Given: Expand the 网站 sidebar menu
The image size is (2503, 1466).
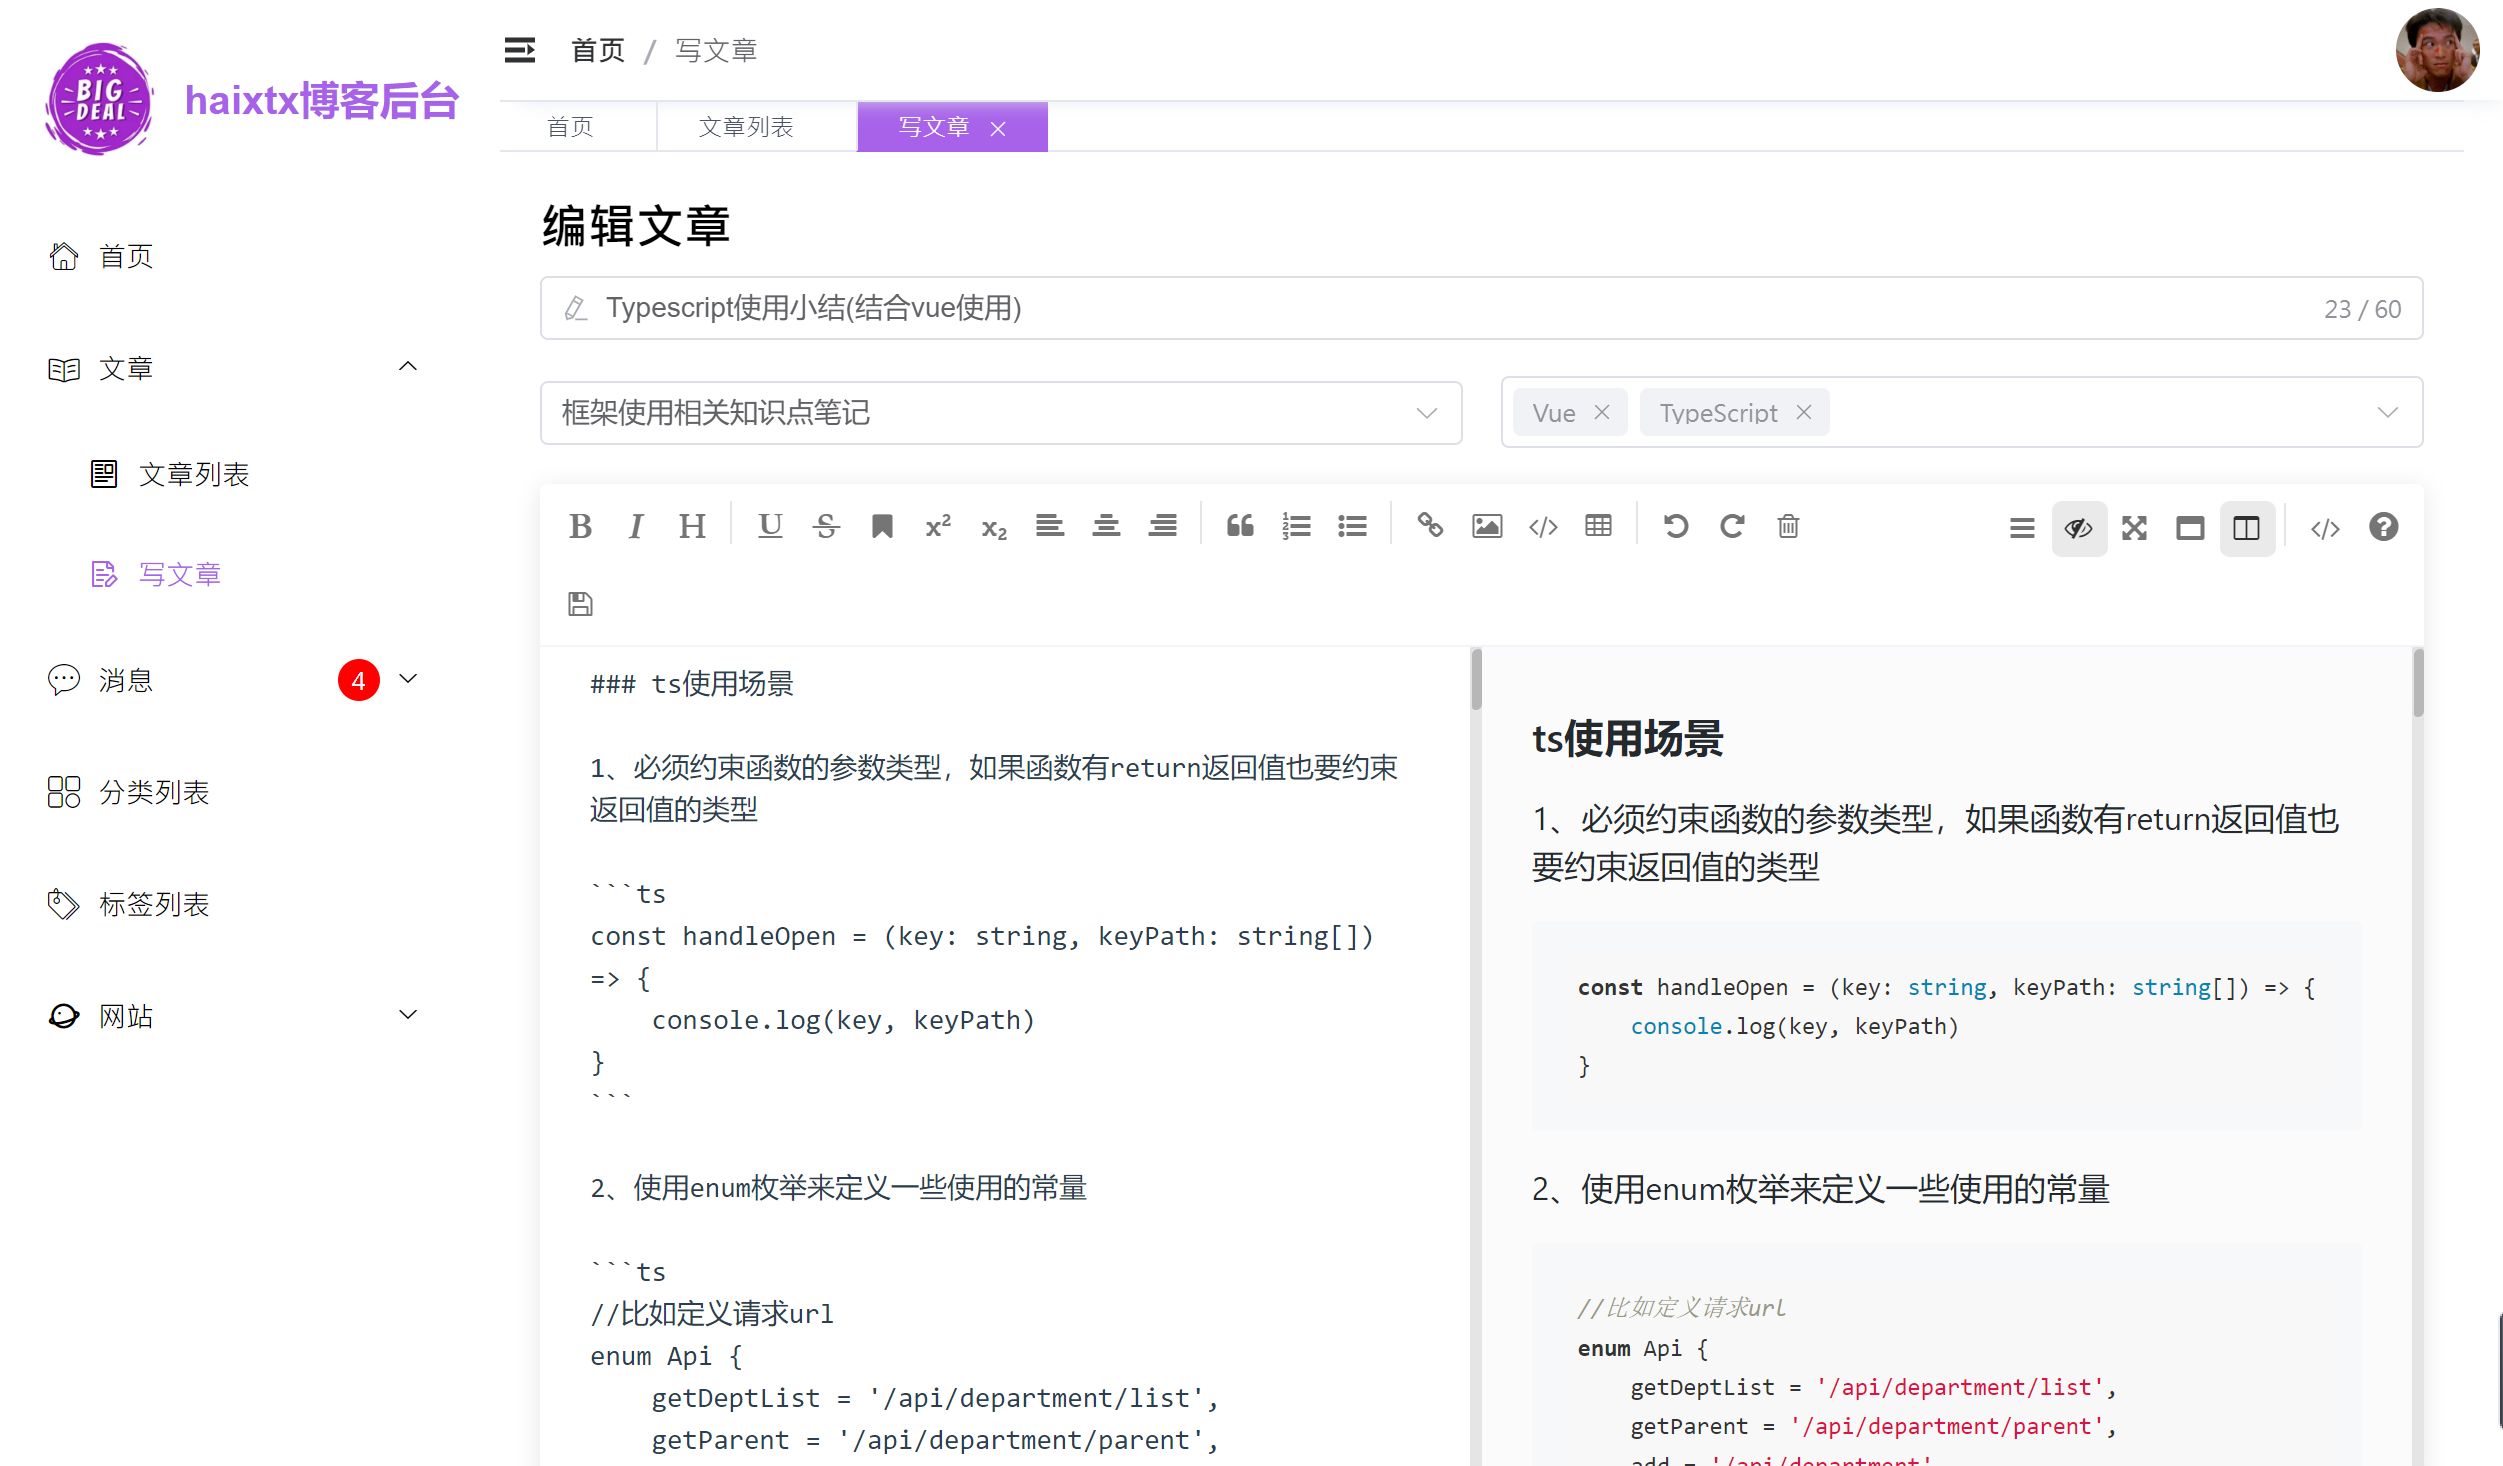Looking at the screenshot, I should pos(407,1014).
